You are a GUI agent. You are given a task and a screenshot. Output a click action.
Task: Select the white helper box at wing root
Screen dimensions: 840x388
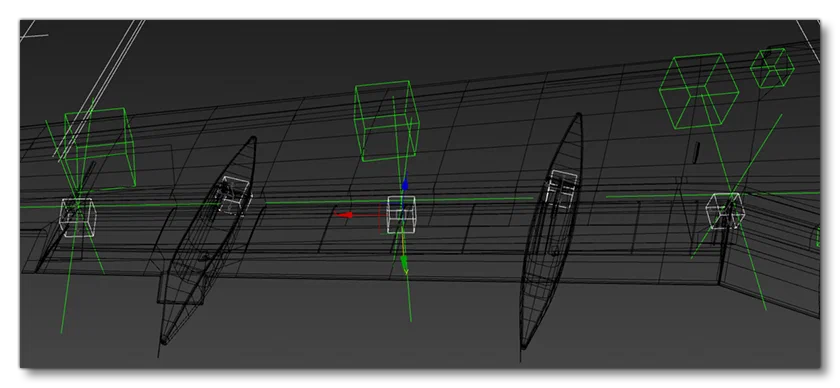(x=725, y=211)
